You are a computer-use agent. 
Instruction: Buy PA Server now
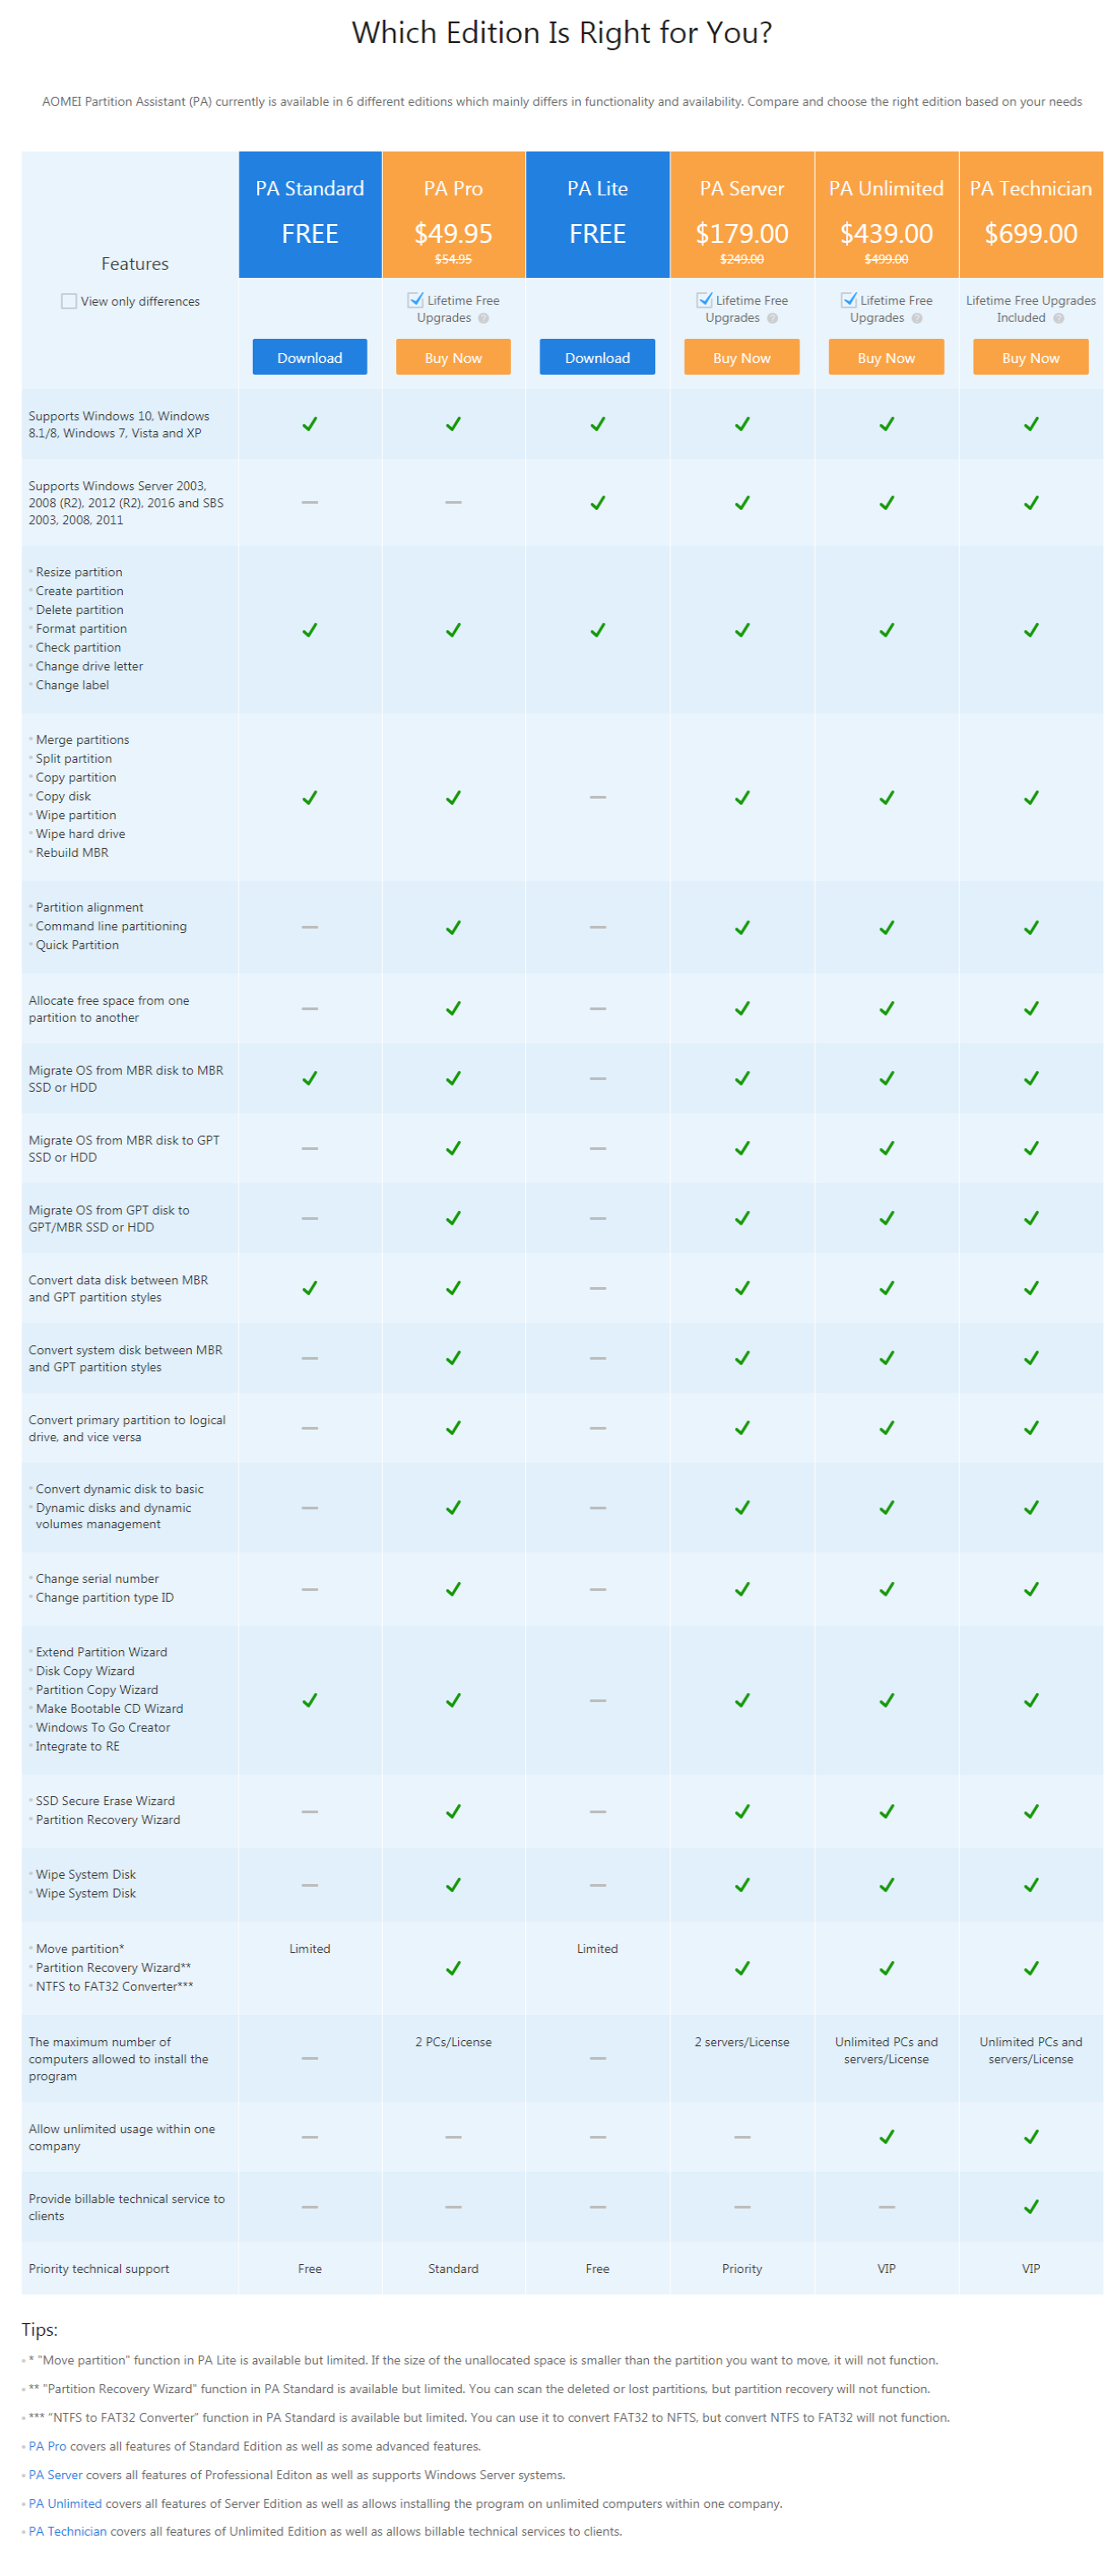click(741, 357)
